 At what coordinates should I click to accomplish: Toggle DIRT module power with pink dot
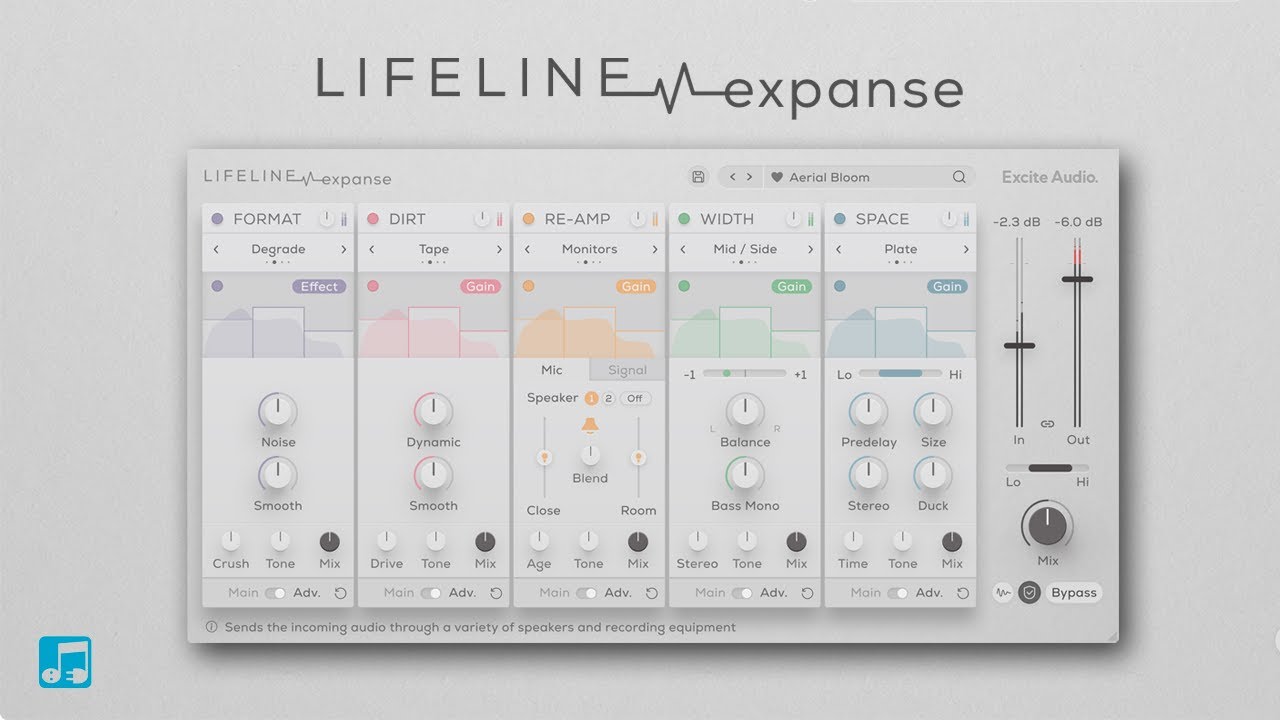click(x=373, y=219)
